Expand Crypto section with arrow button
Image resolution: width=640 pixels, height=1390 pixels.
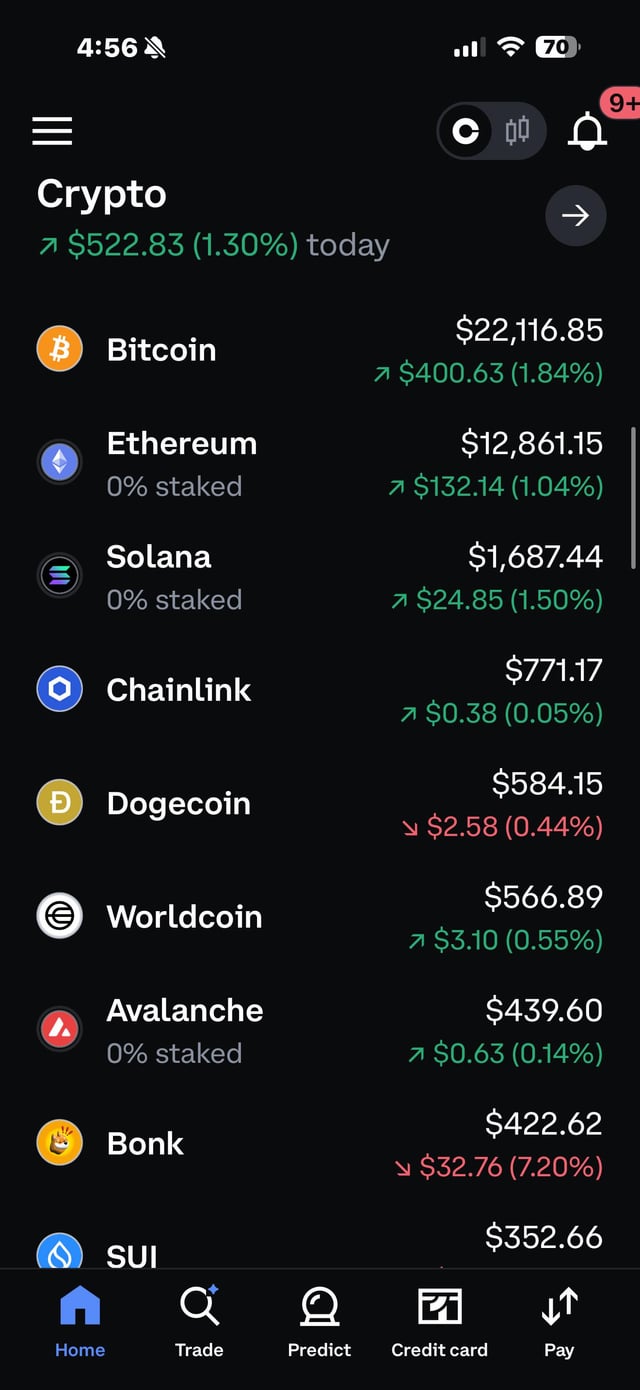pyautogui.click(x=575, y=215)
